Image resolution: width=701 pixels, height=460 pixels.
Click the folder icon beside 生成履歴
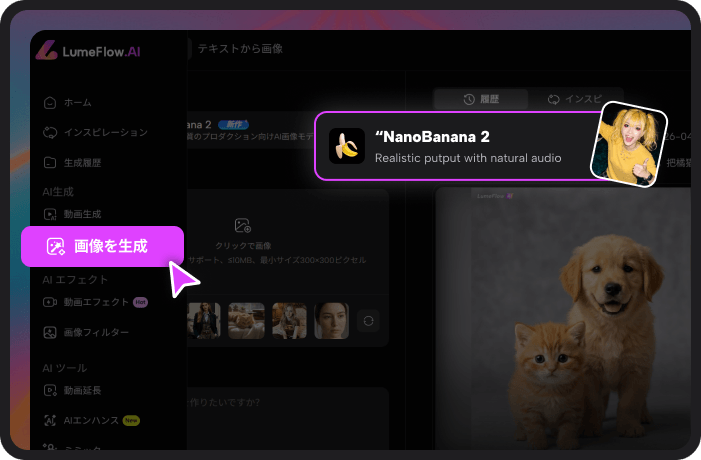[50, 163]
